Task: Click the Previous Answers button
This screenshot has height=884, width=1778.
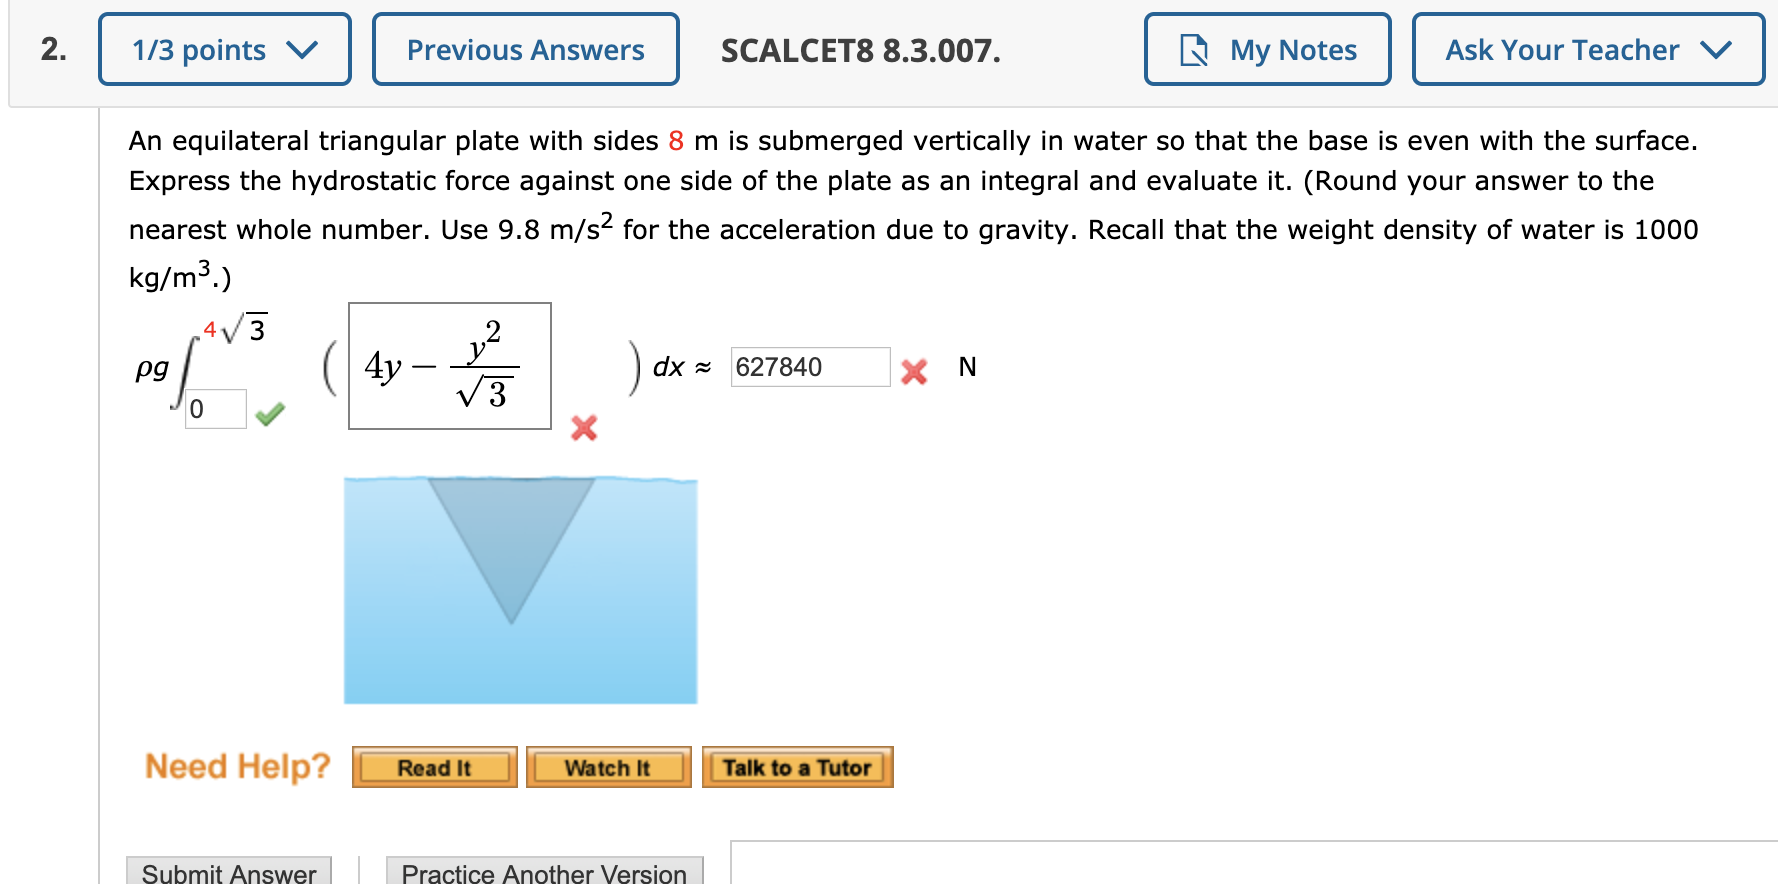Action: tap(525, 49)
